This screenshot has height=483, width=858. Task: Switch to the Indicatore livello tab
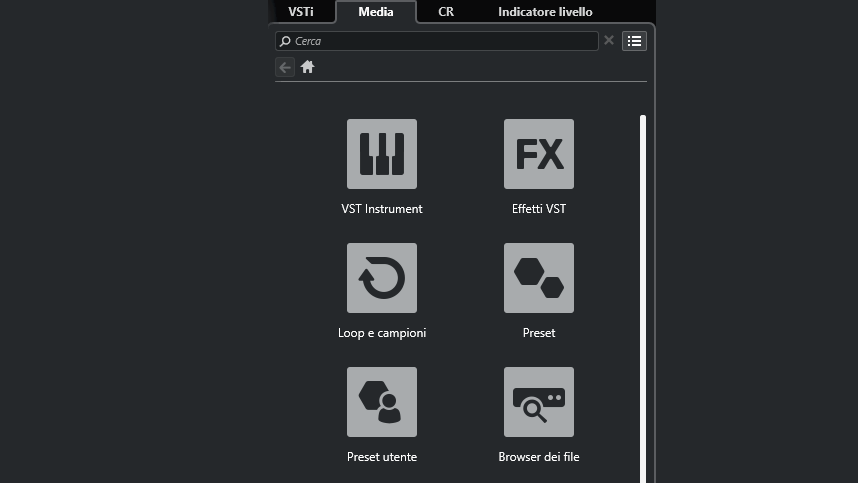[545, 12]
